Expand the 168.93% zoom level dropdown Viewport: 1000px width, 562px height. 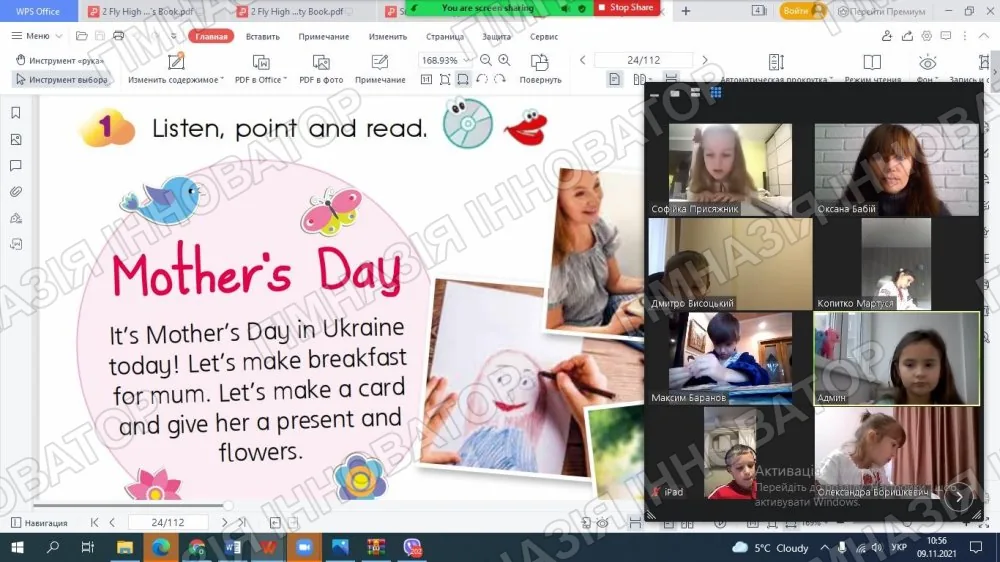pos(467,60)
